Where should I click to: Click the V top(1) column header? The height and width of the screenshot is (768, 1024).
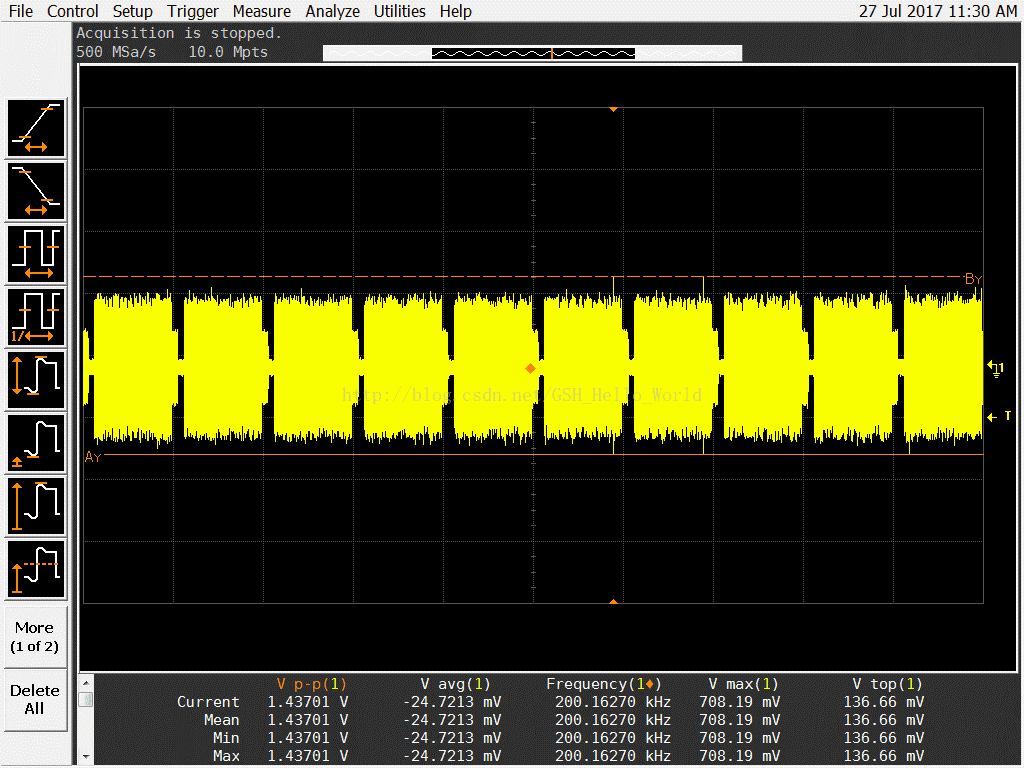(x=887, y=684)
